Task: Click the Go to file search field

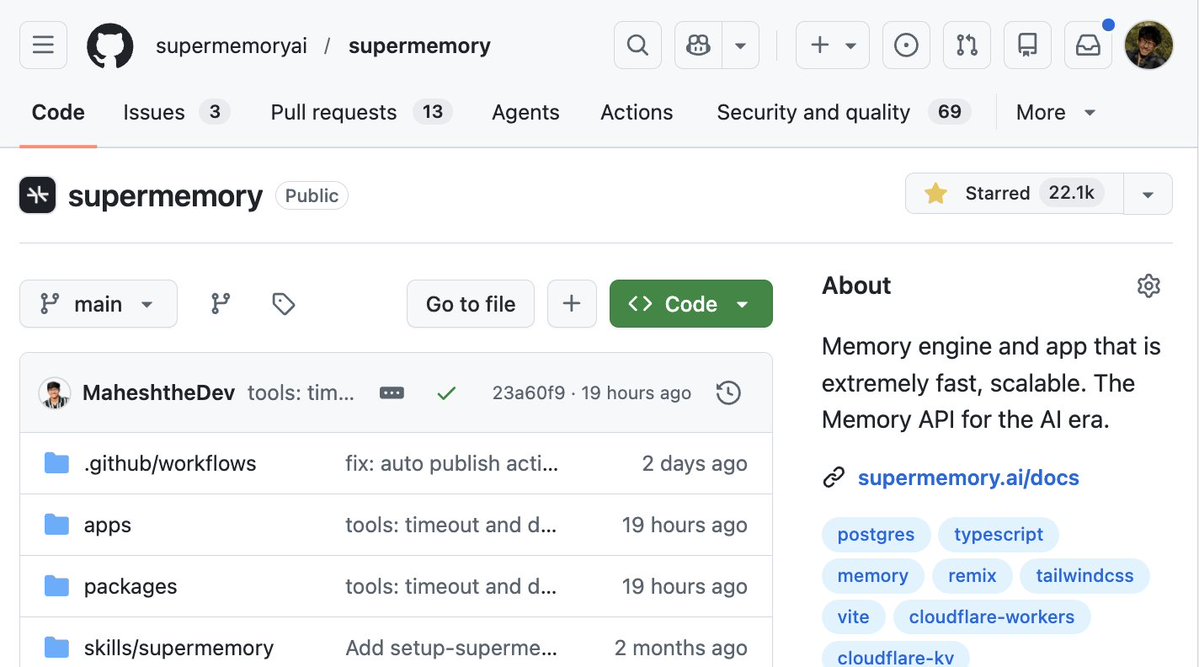Action: point(470,304)
